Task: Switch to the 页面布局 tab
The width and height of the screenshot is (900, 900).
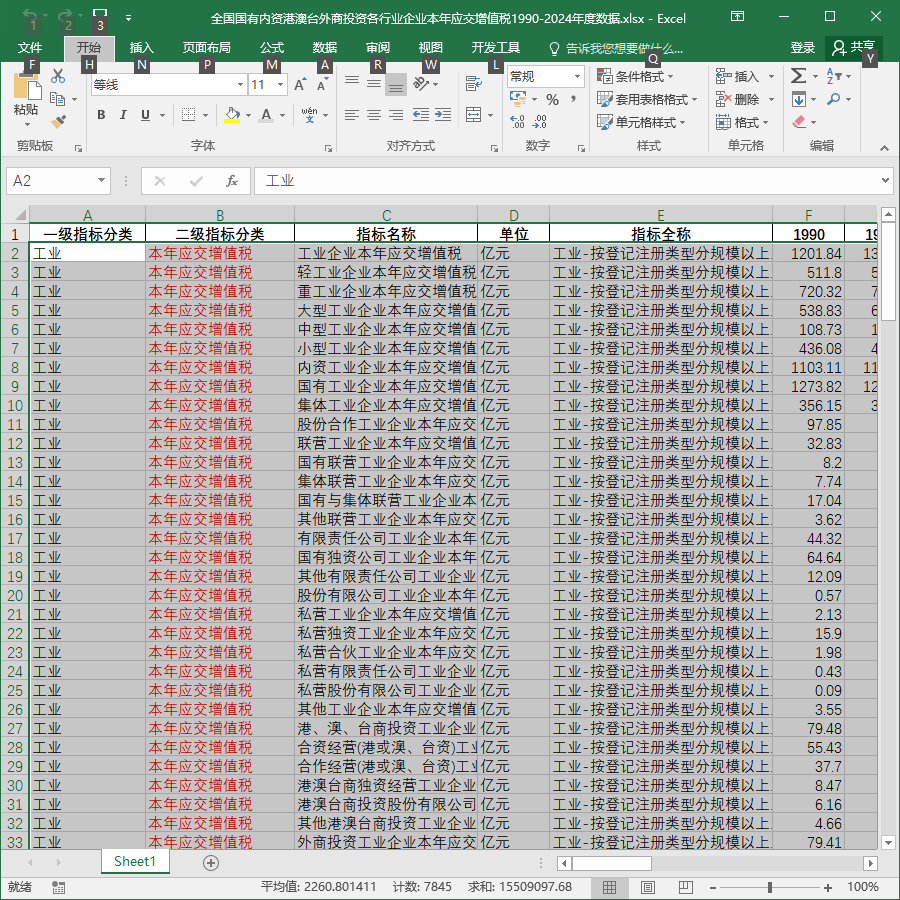Action: pos(207,48)
